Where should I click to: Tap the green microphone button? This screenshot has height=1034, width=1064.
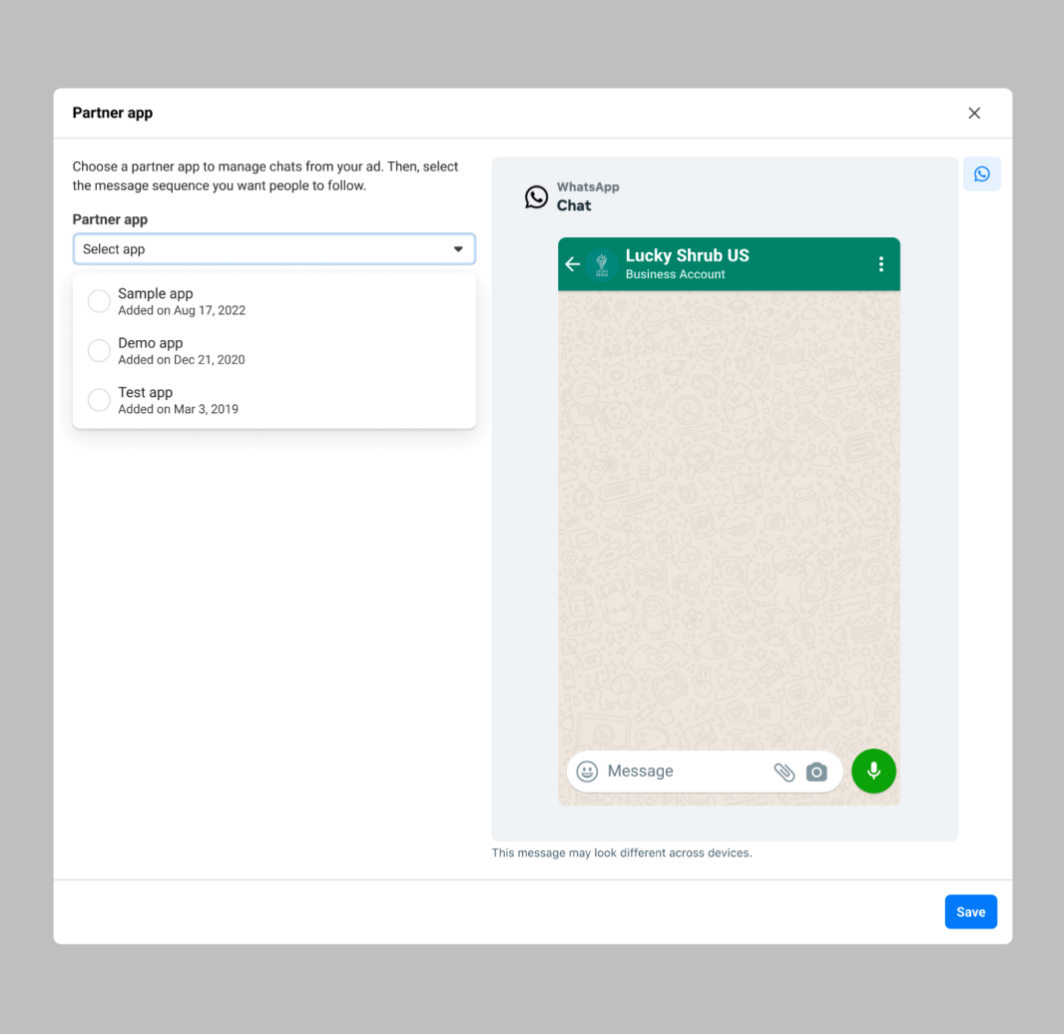[x=873, y=771]
